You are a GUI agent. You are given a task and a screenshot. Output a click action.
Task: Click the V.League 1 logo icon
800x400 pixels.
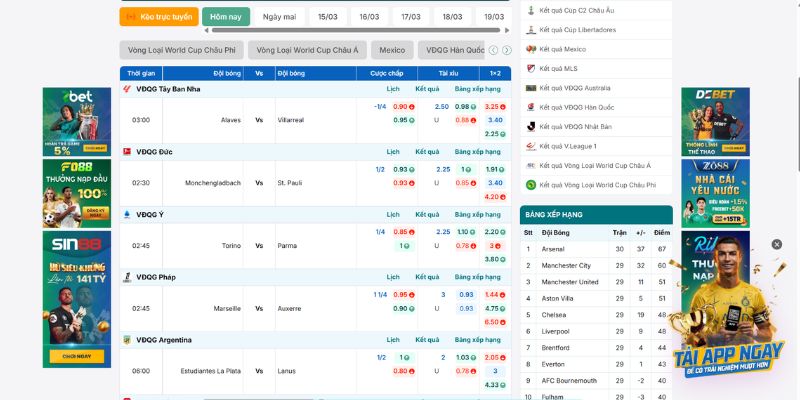click(530, 146)
